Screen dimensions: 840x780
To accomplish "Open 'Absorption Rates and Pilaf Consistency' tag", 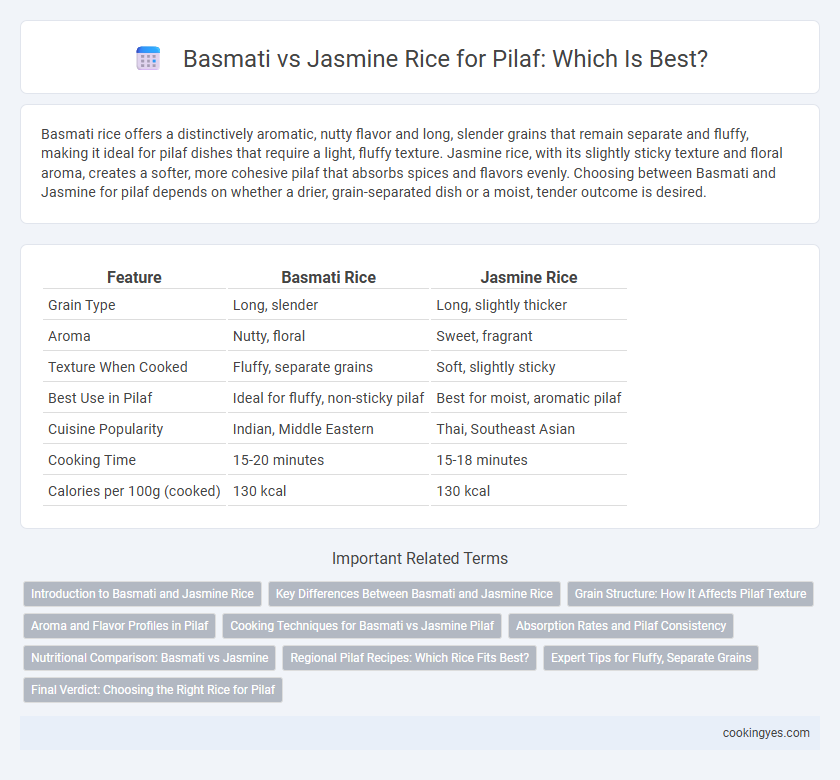I will pyautogui.click(x=620, y=626).
